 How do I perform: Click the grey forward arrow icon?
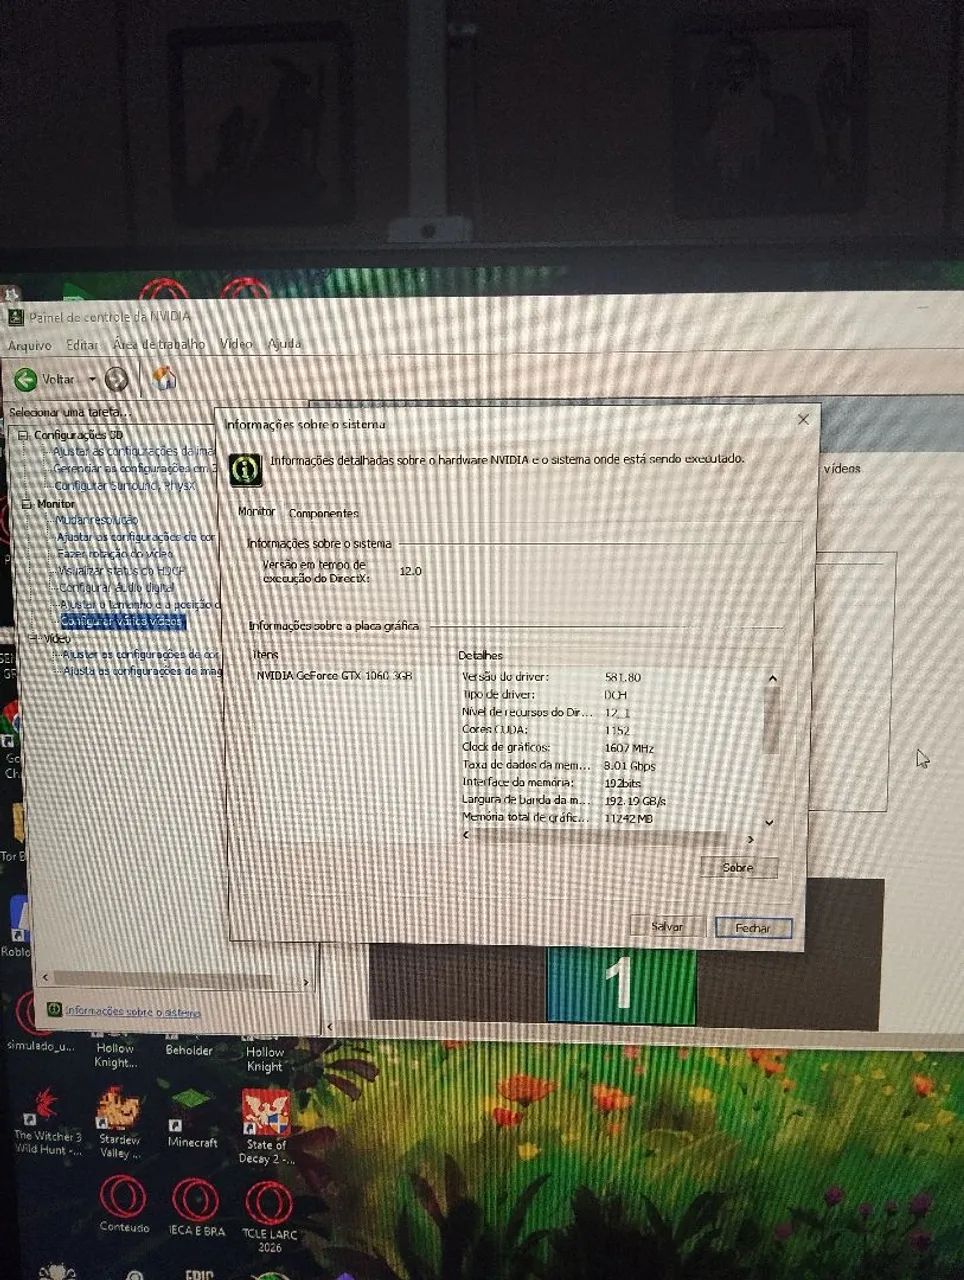click(x=116, y=379)
